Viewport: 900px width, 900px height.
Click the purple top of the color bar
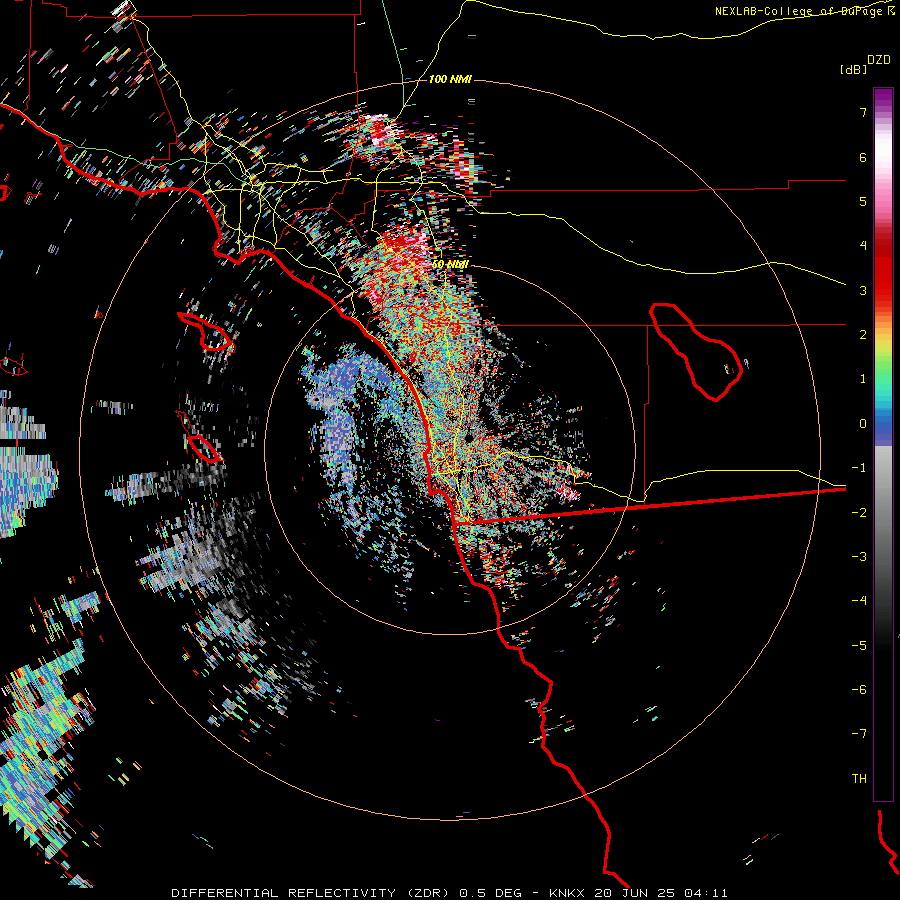[883, 98]
